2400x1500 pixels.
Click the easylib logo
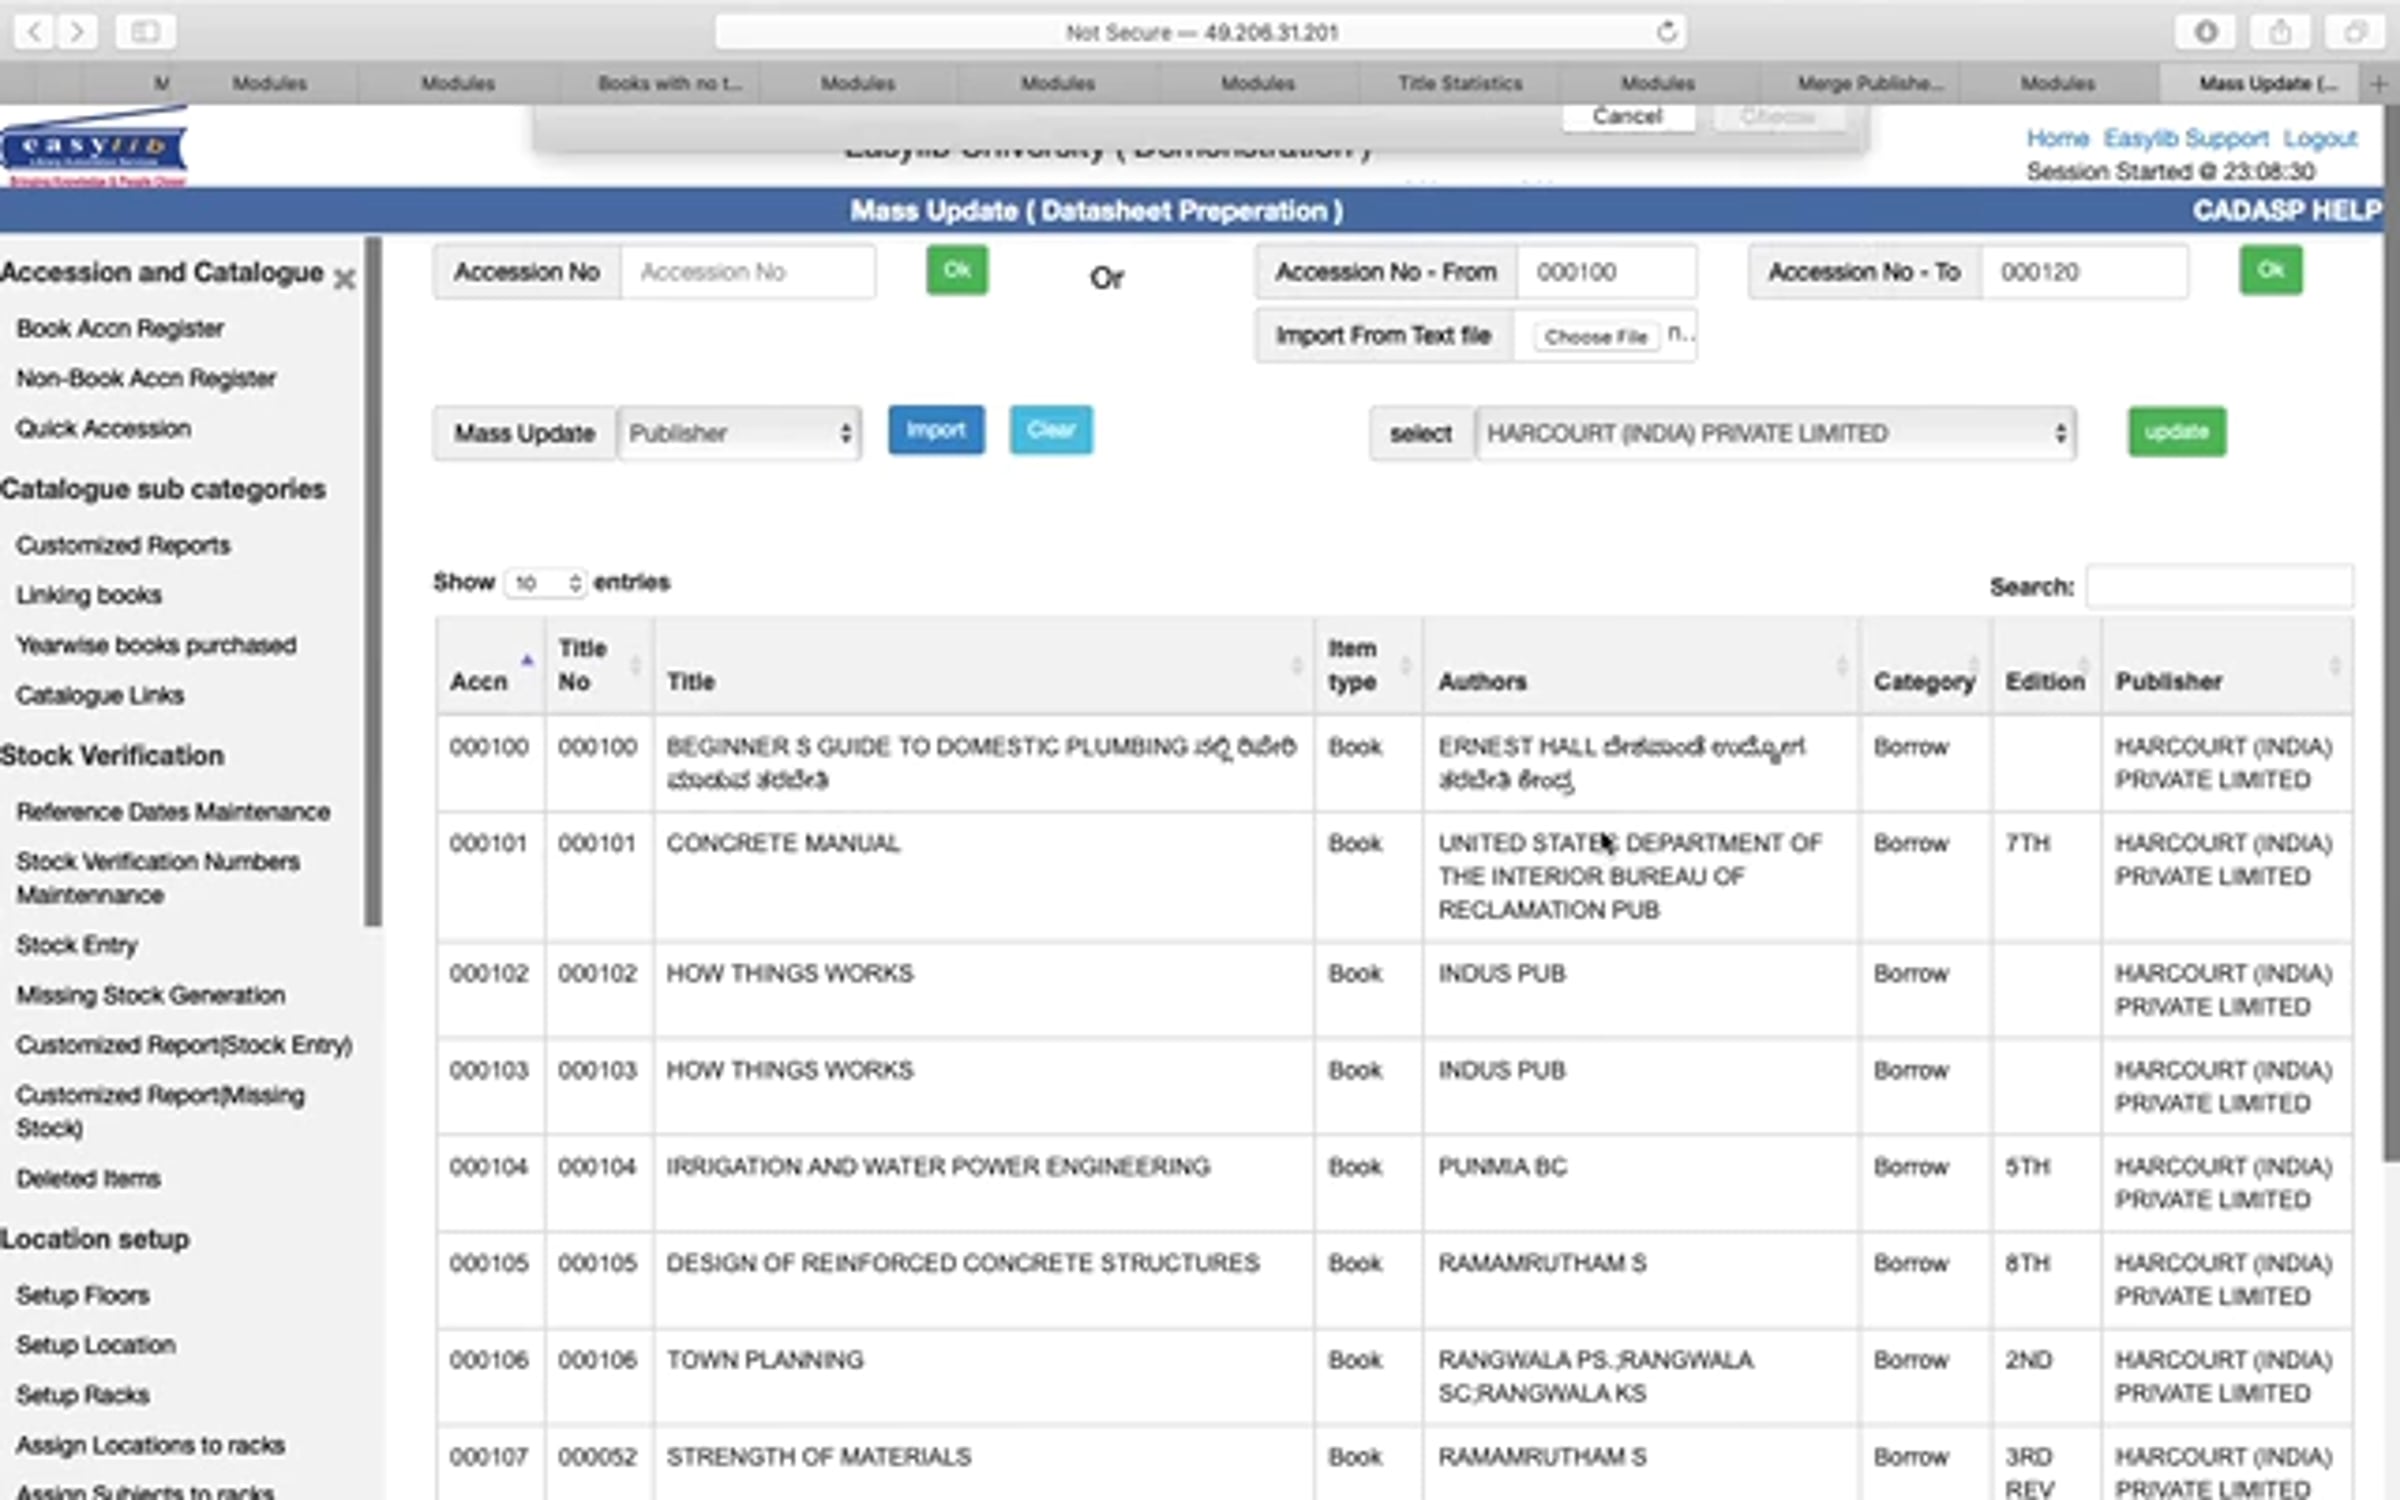click(x=95, y=147)
